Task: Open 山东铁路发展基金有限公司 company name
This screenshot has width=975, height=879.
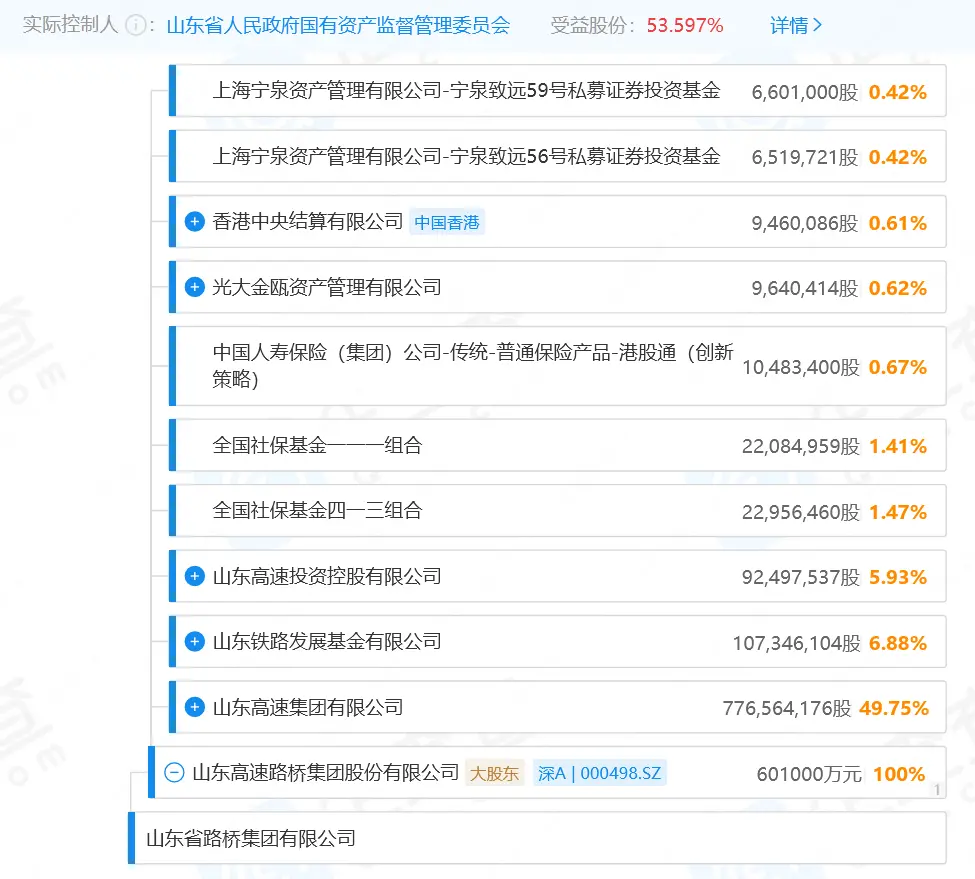Action: coord(327,642)
